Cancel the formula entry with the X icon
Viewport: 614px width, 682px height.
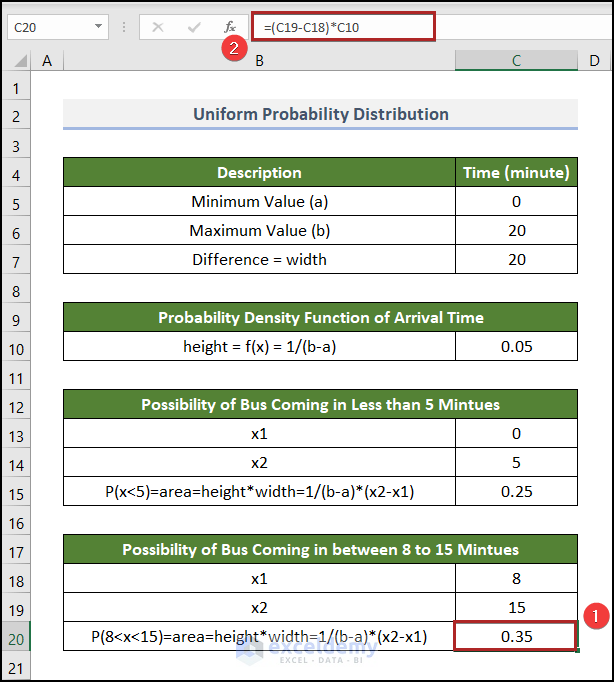point(158,27)
